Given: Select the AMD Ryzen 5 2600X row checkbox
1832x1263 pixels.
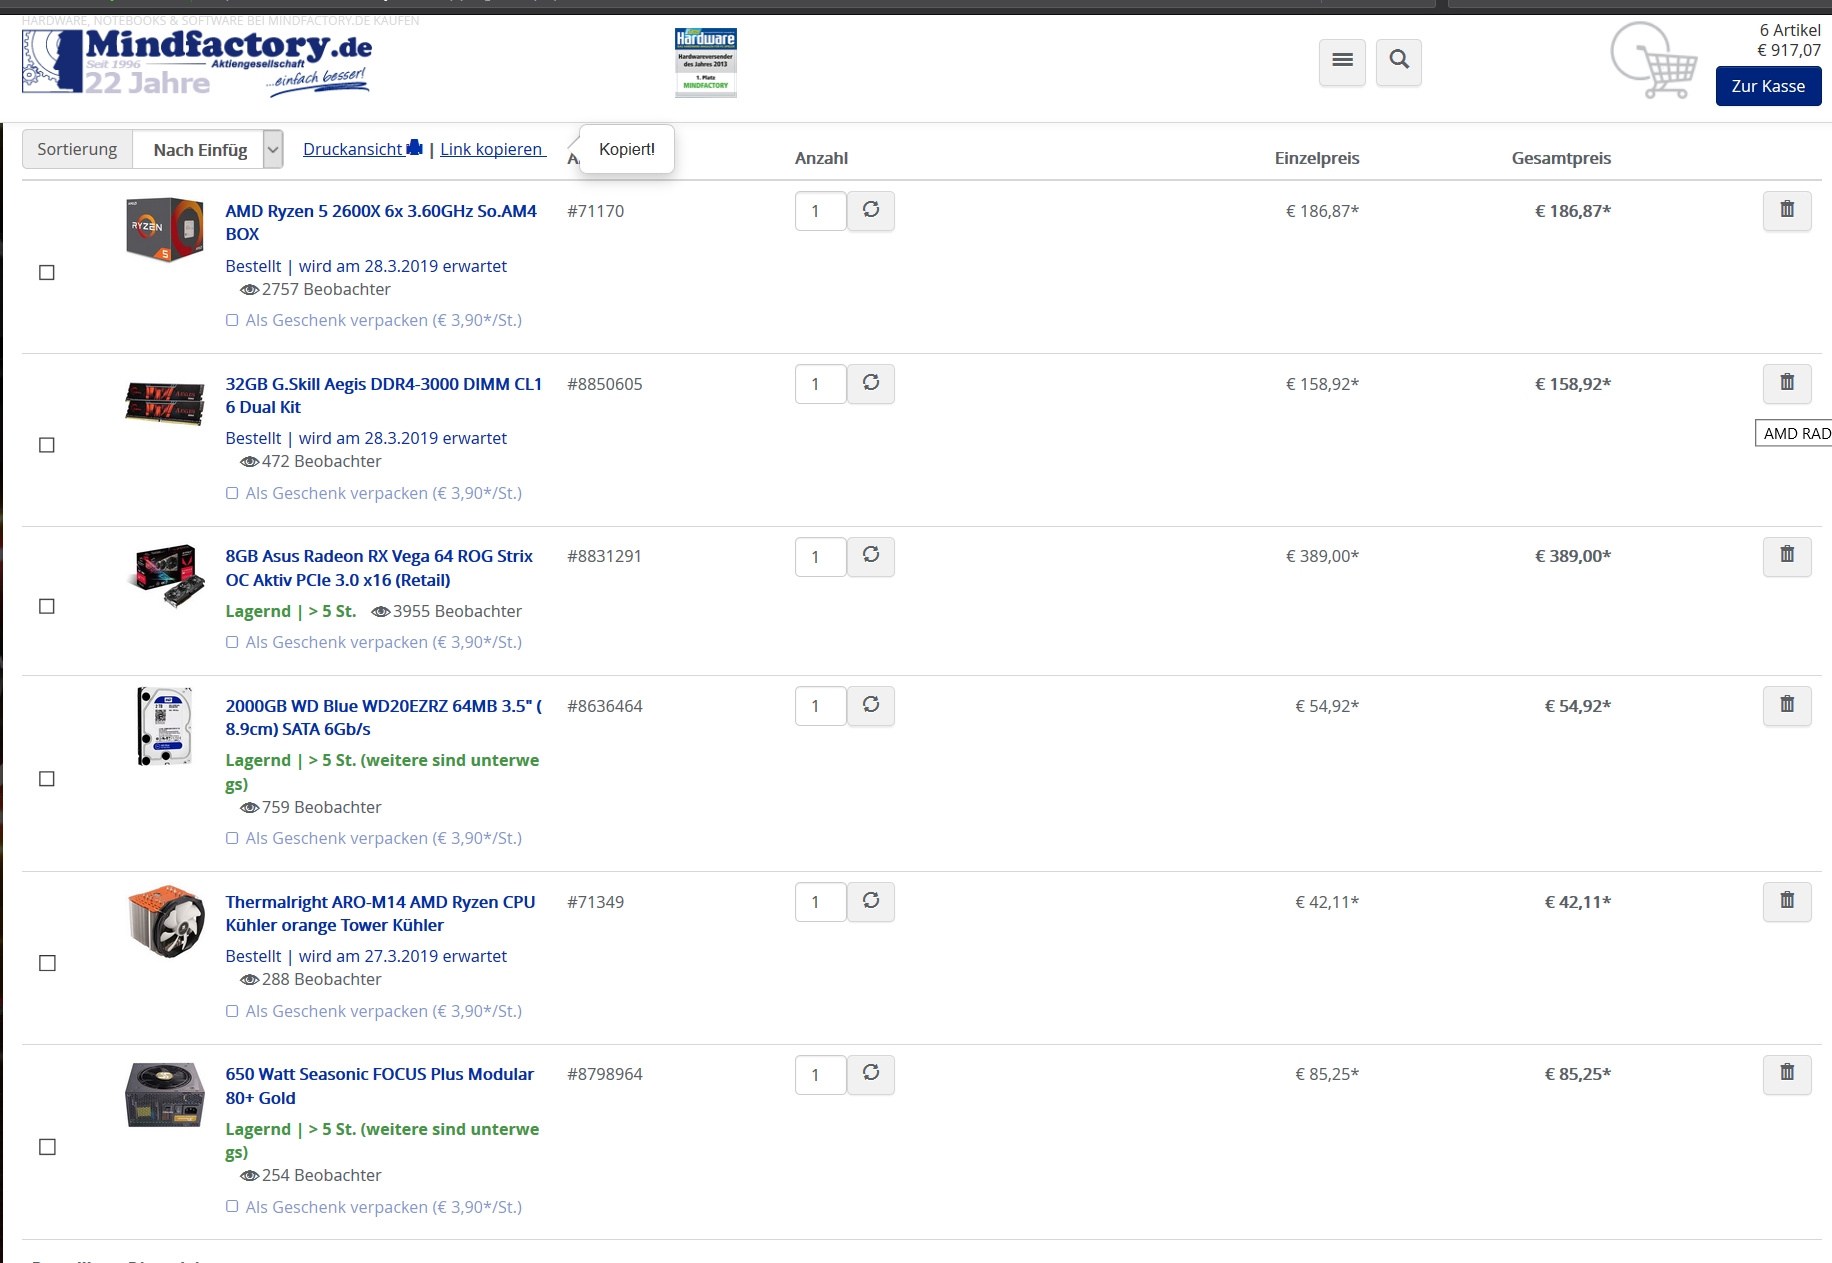Looking at the screenshot, I should (46, 272).
